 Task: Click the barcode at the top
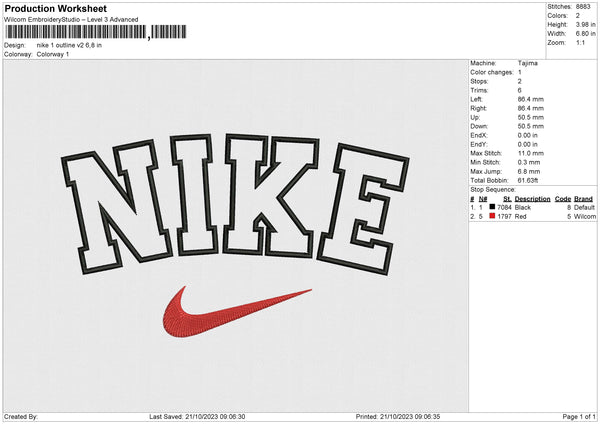[x=96, y=32]
